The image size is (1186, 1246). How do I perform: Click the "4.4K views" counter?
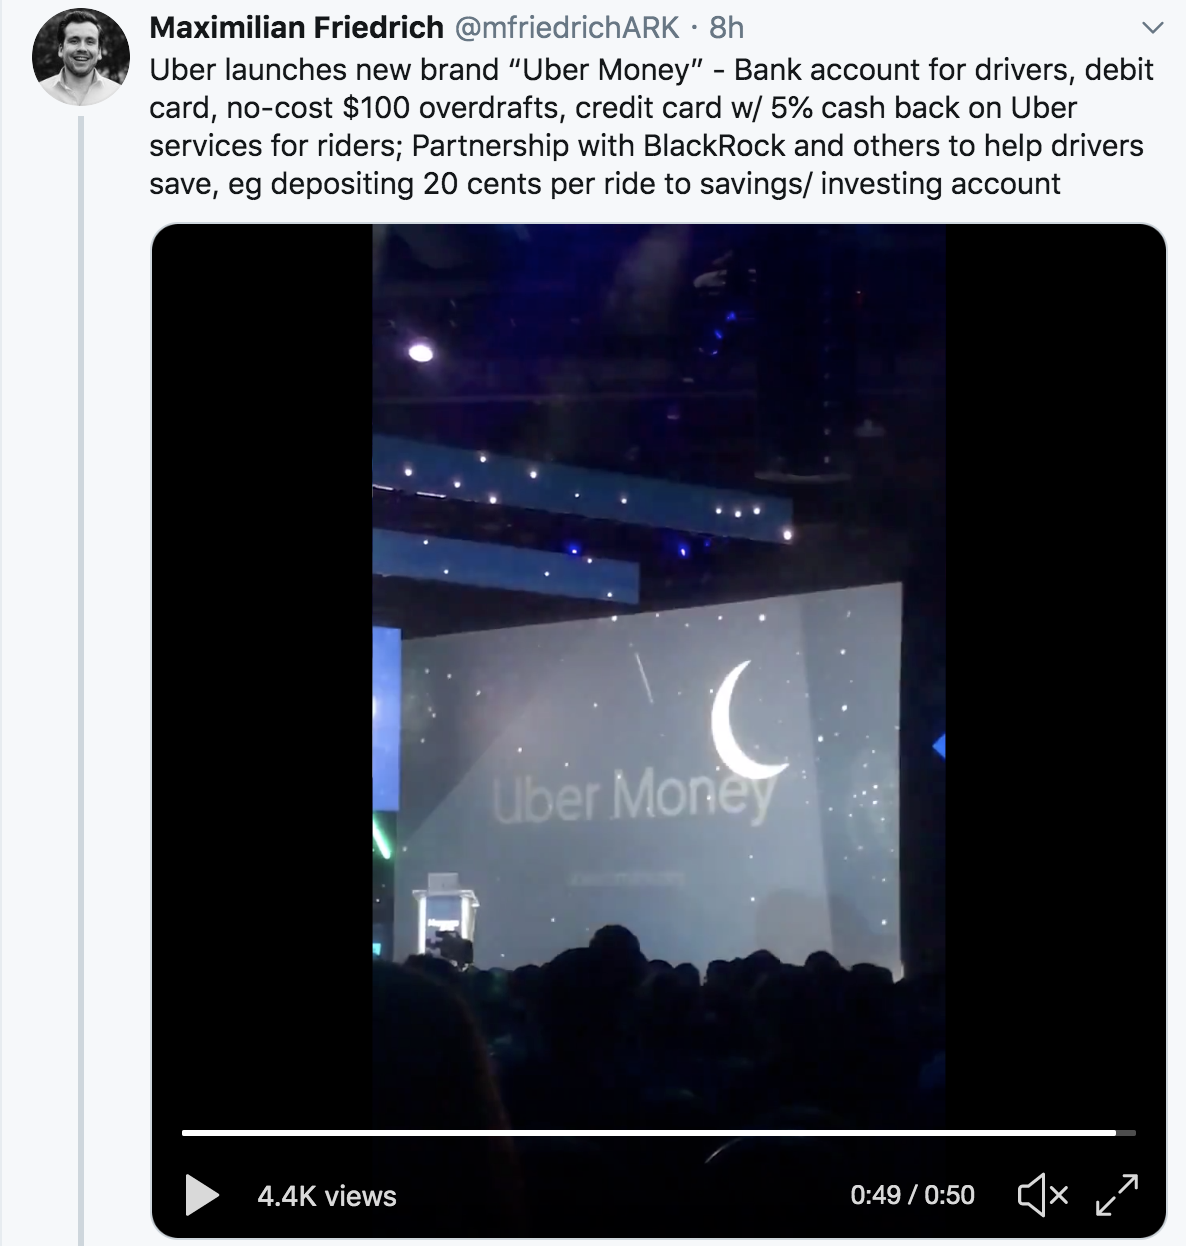tap(327, 1196)
